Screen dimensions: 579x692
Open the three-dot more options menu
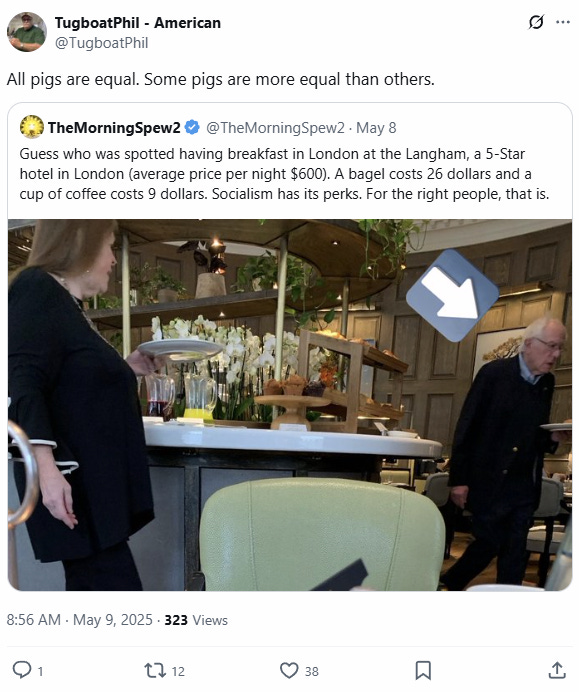tap(563, 22)
